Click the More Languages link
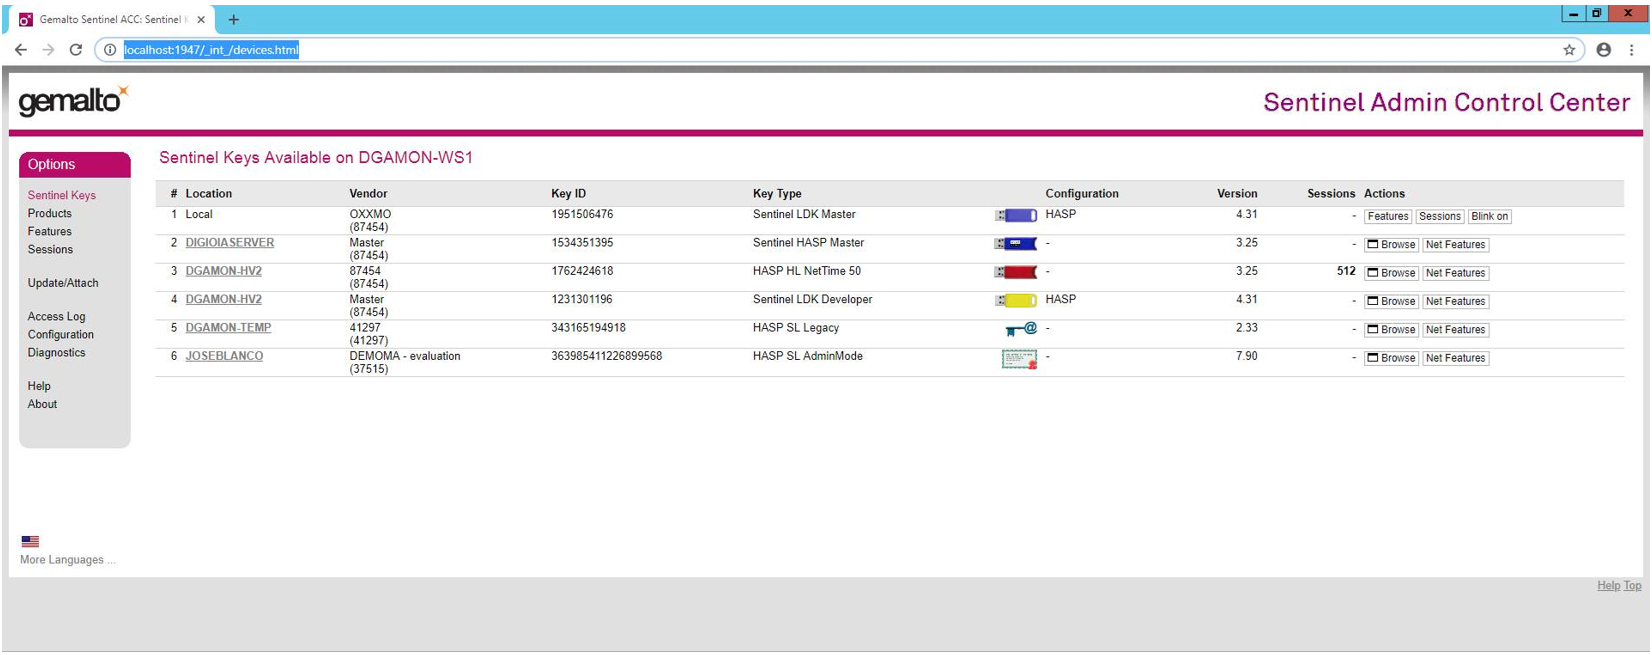The height and width of the screenshot is (655, 1652). coord(68,560)
